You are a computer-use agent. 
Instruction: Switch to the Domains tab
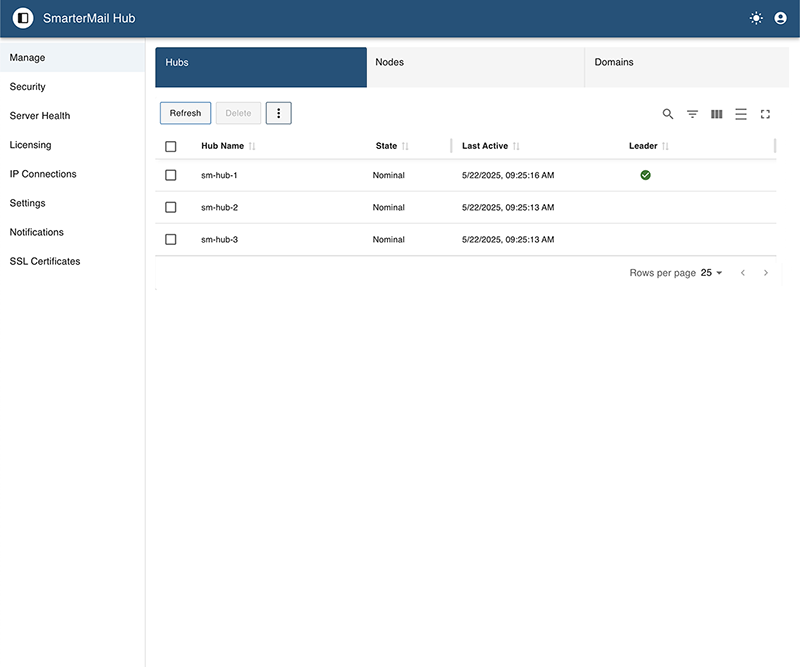tap(687, 67)
